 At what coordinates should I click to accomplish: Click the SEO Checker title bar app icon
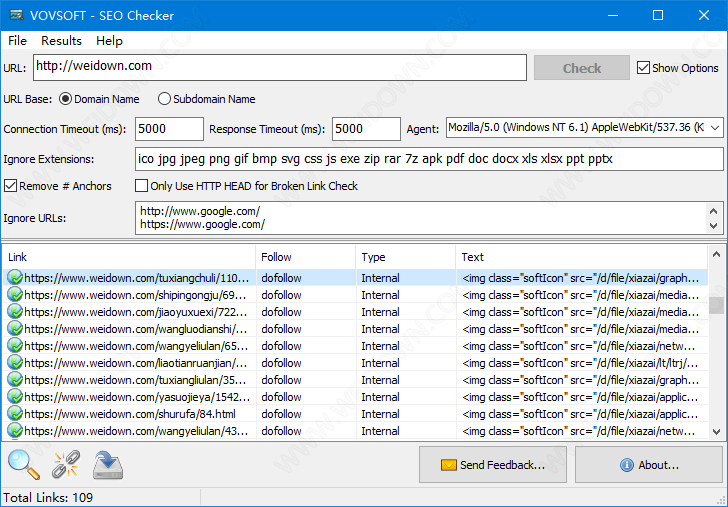[x=17, y=15]
